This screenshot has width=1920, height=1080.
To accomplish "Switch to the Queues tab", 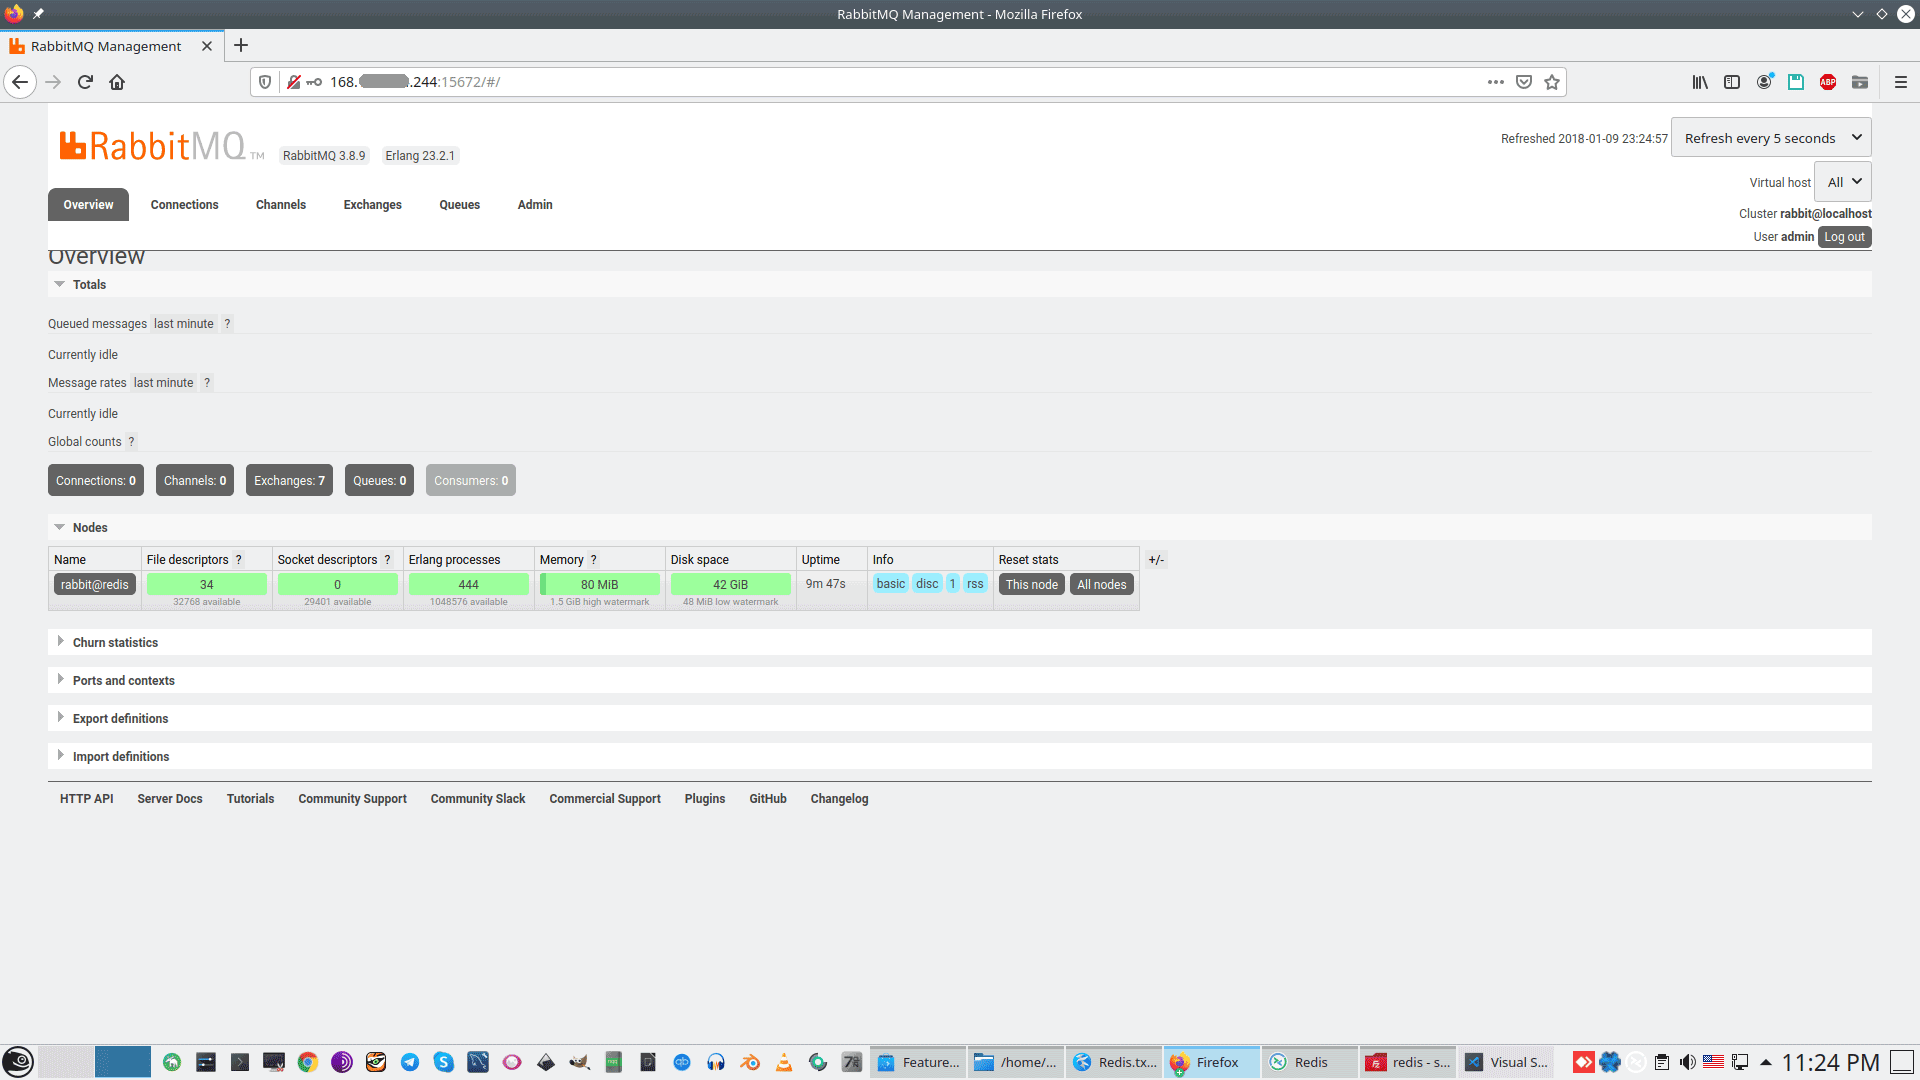I will pos(459,205).
